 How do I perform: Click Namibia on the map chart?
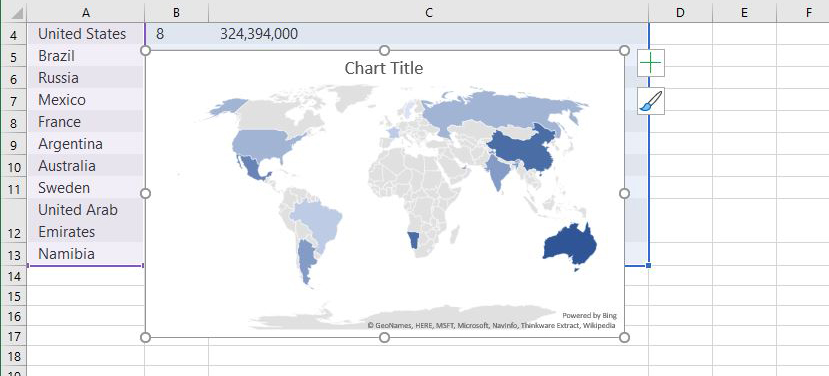click(x=414, y=240)
